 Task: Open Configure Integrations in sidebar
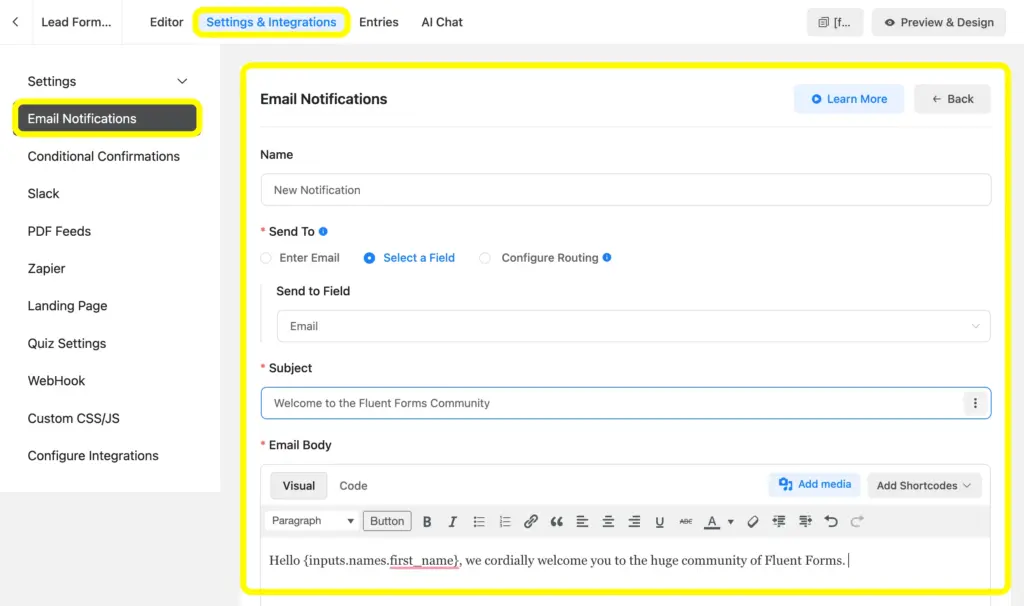pyautogui.click(x=93, y=456)
